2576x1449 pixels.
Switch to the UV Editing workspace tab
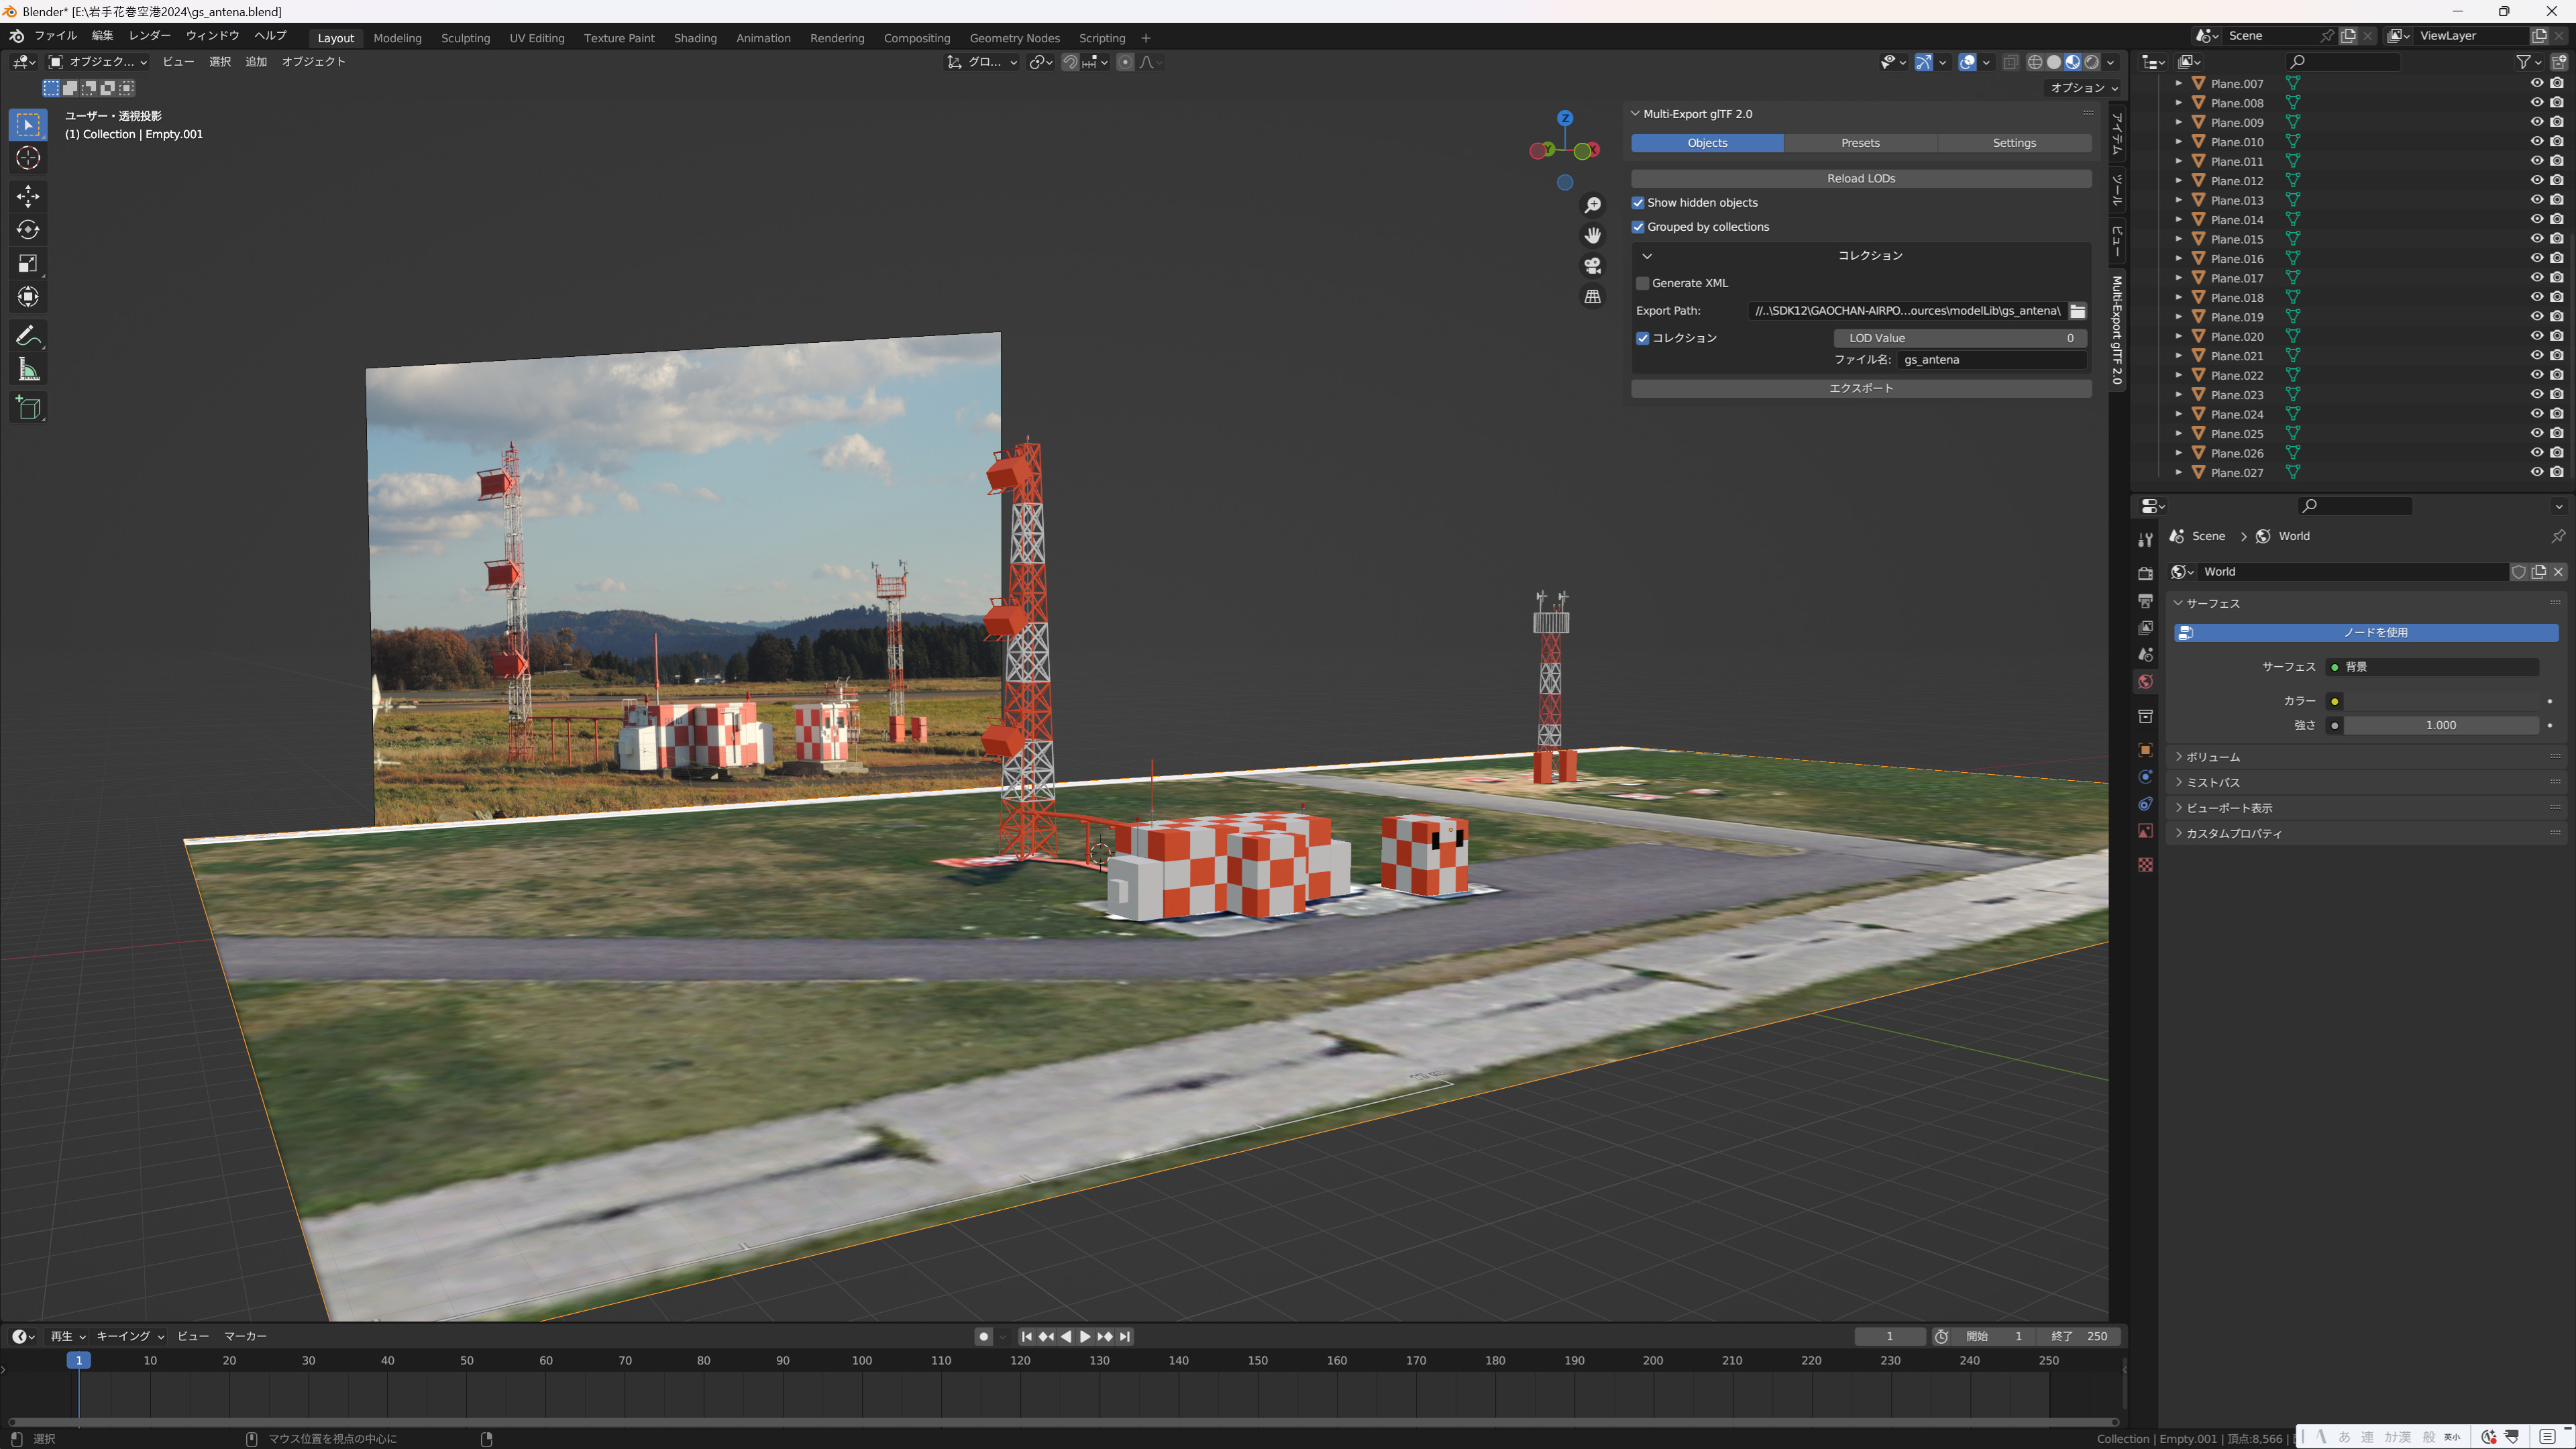537,38
